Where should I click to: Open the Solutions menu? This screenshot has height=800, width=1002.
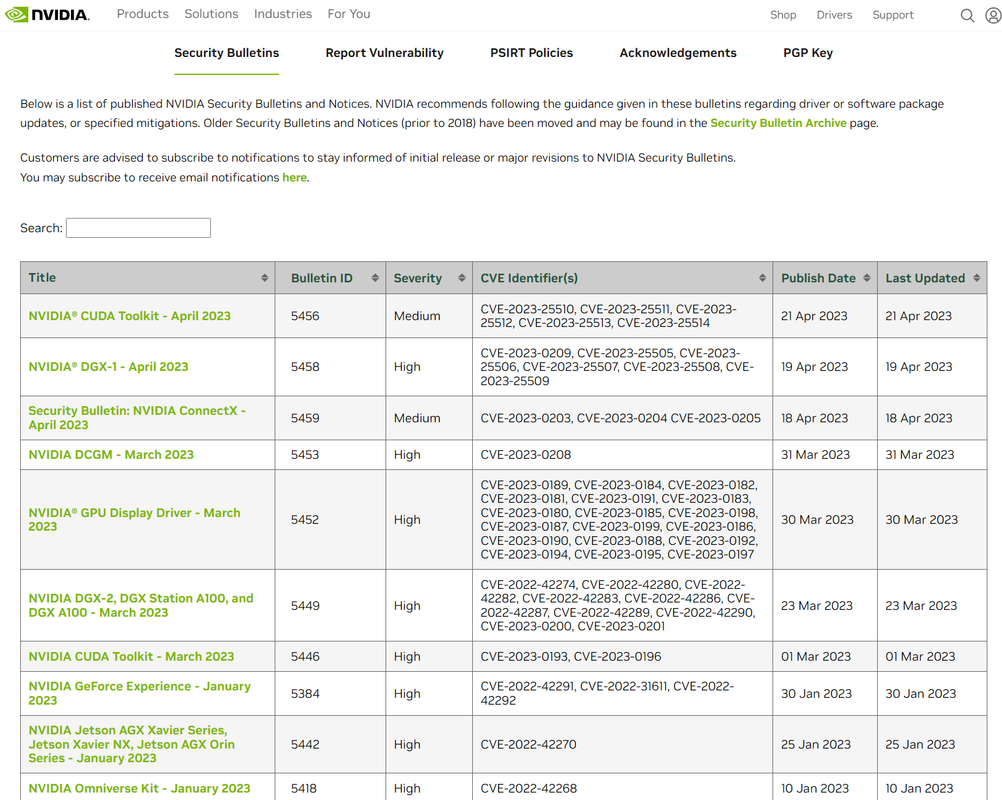click(x=212, y=14)
